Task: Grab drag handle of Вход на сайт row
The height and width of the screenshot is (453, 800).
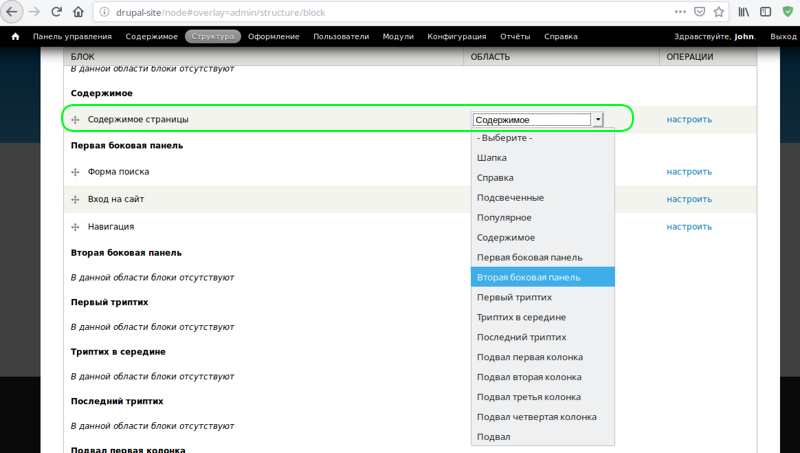Action: (x=76, y=199)
